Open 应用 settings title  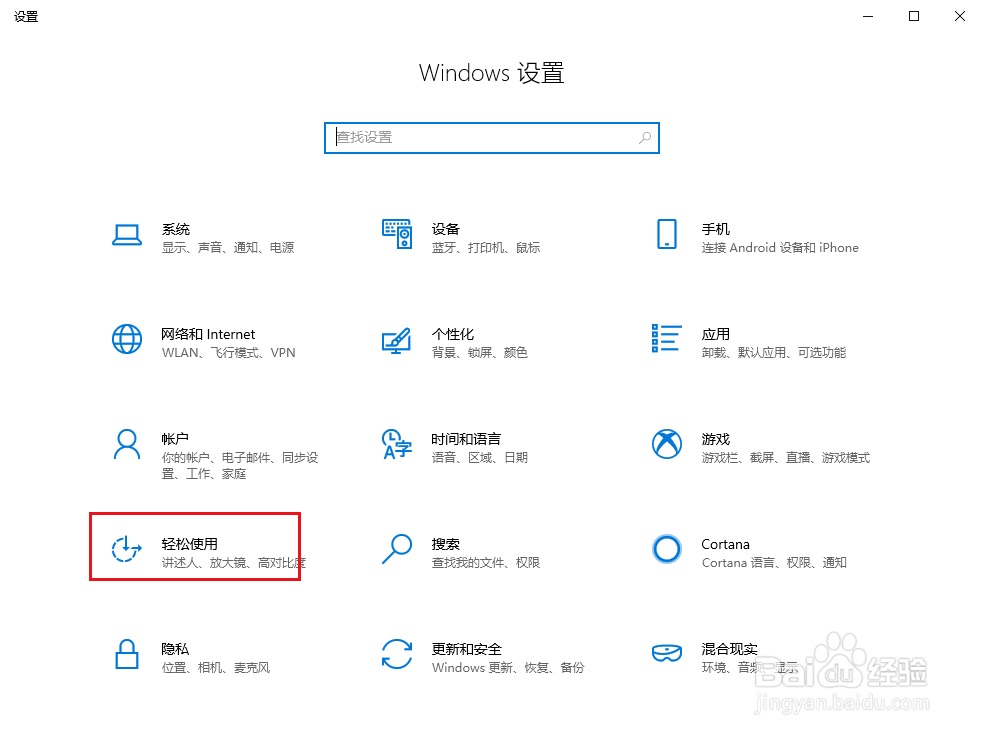click(715, 334)
